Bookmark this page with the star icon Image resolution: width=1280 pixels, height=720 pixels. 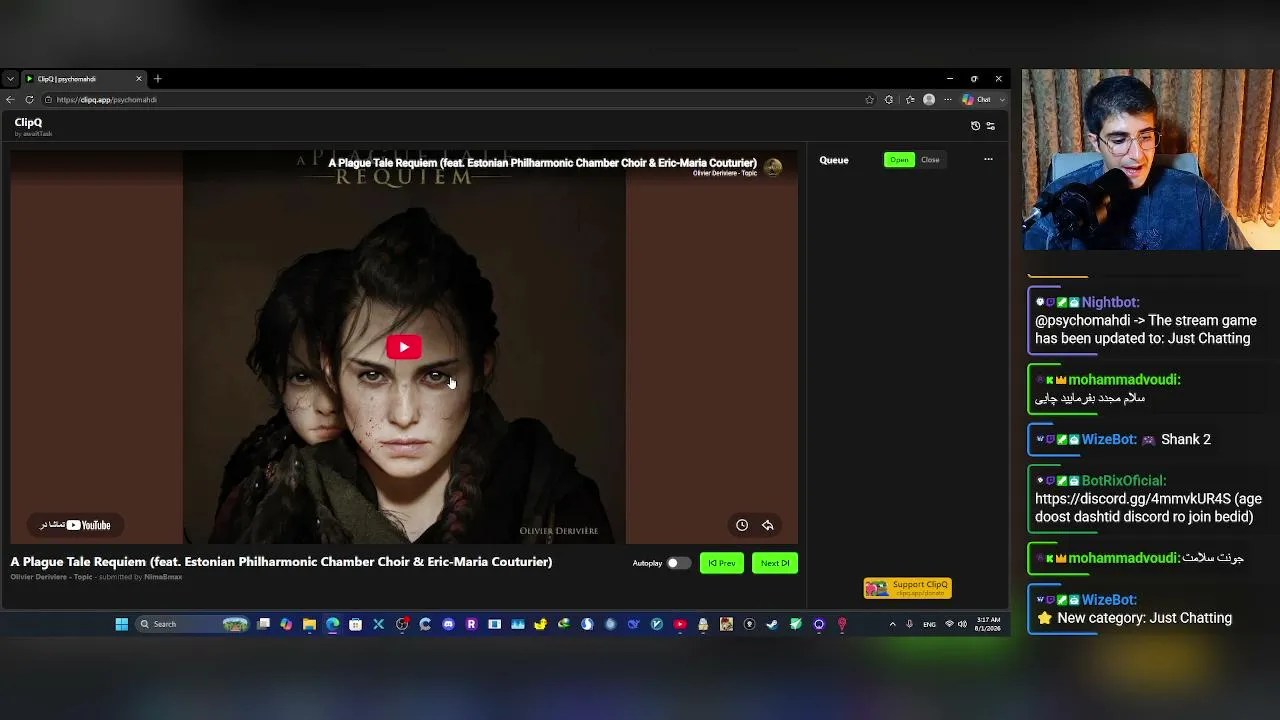pyautogui.click(x=870, y=100)
